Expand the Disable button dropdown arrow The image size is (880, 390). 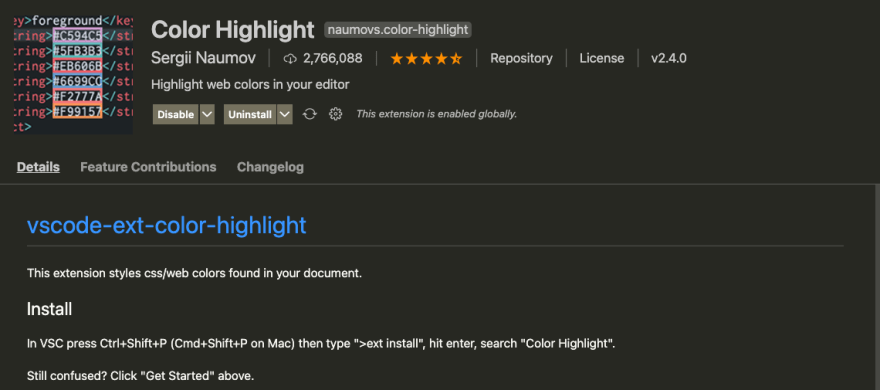coord(207,114)
